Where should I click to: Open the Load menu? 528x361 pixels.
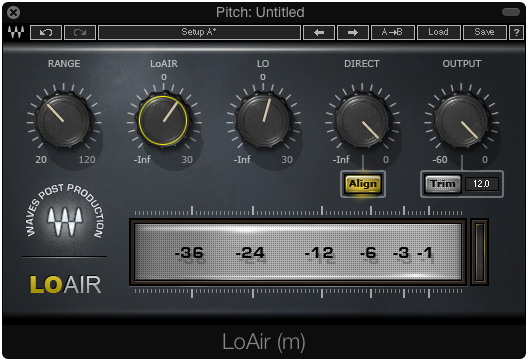pyautogui.click(x=438, y=33)
